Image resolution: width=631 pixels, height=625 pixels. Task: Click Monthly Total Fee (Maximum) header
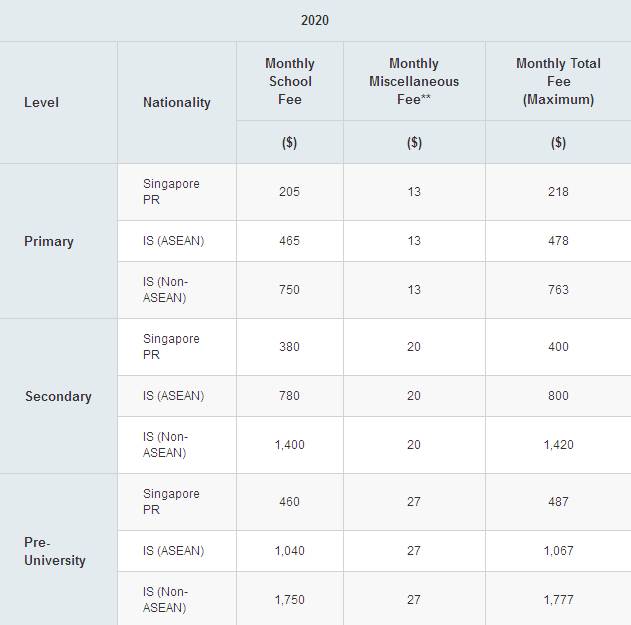[558, 81]
